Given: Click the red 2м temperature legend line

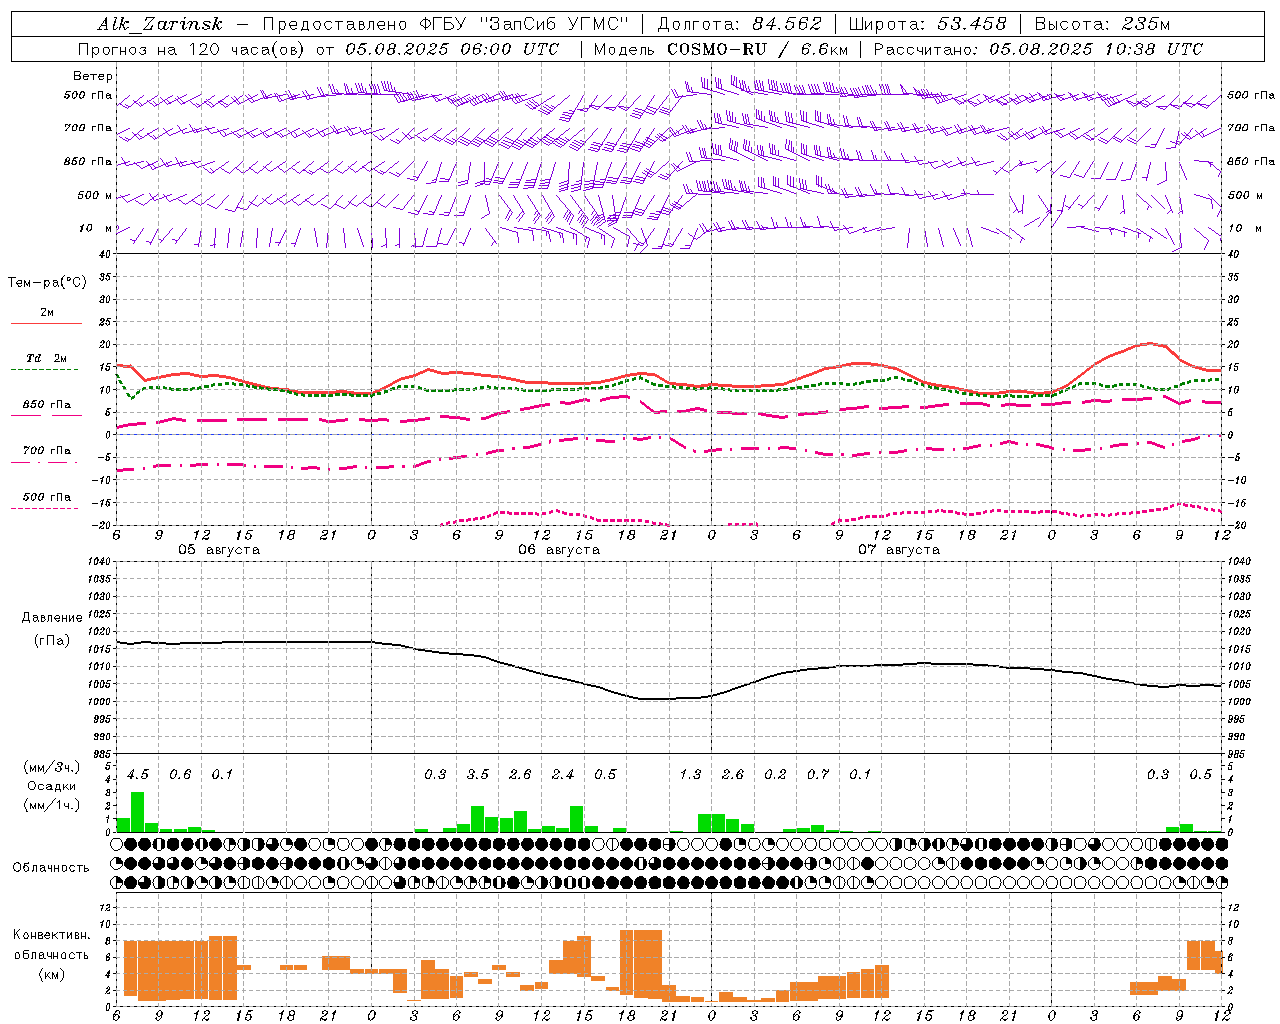Looking at the screenshot, I should coord(46,323).
